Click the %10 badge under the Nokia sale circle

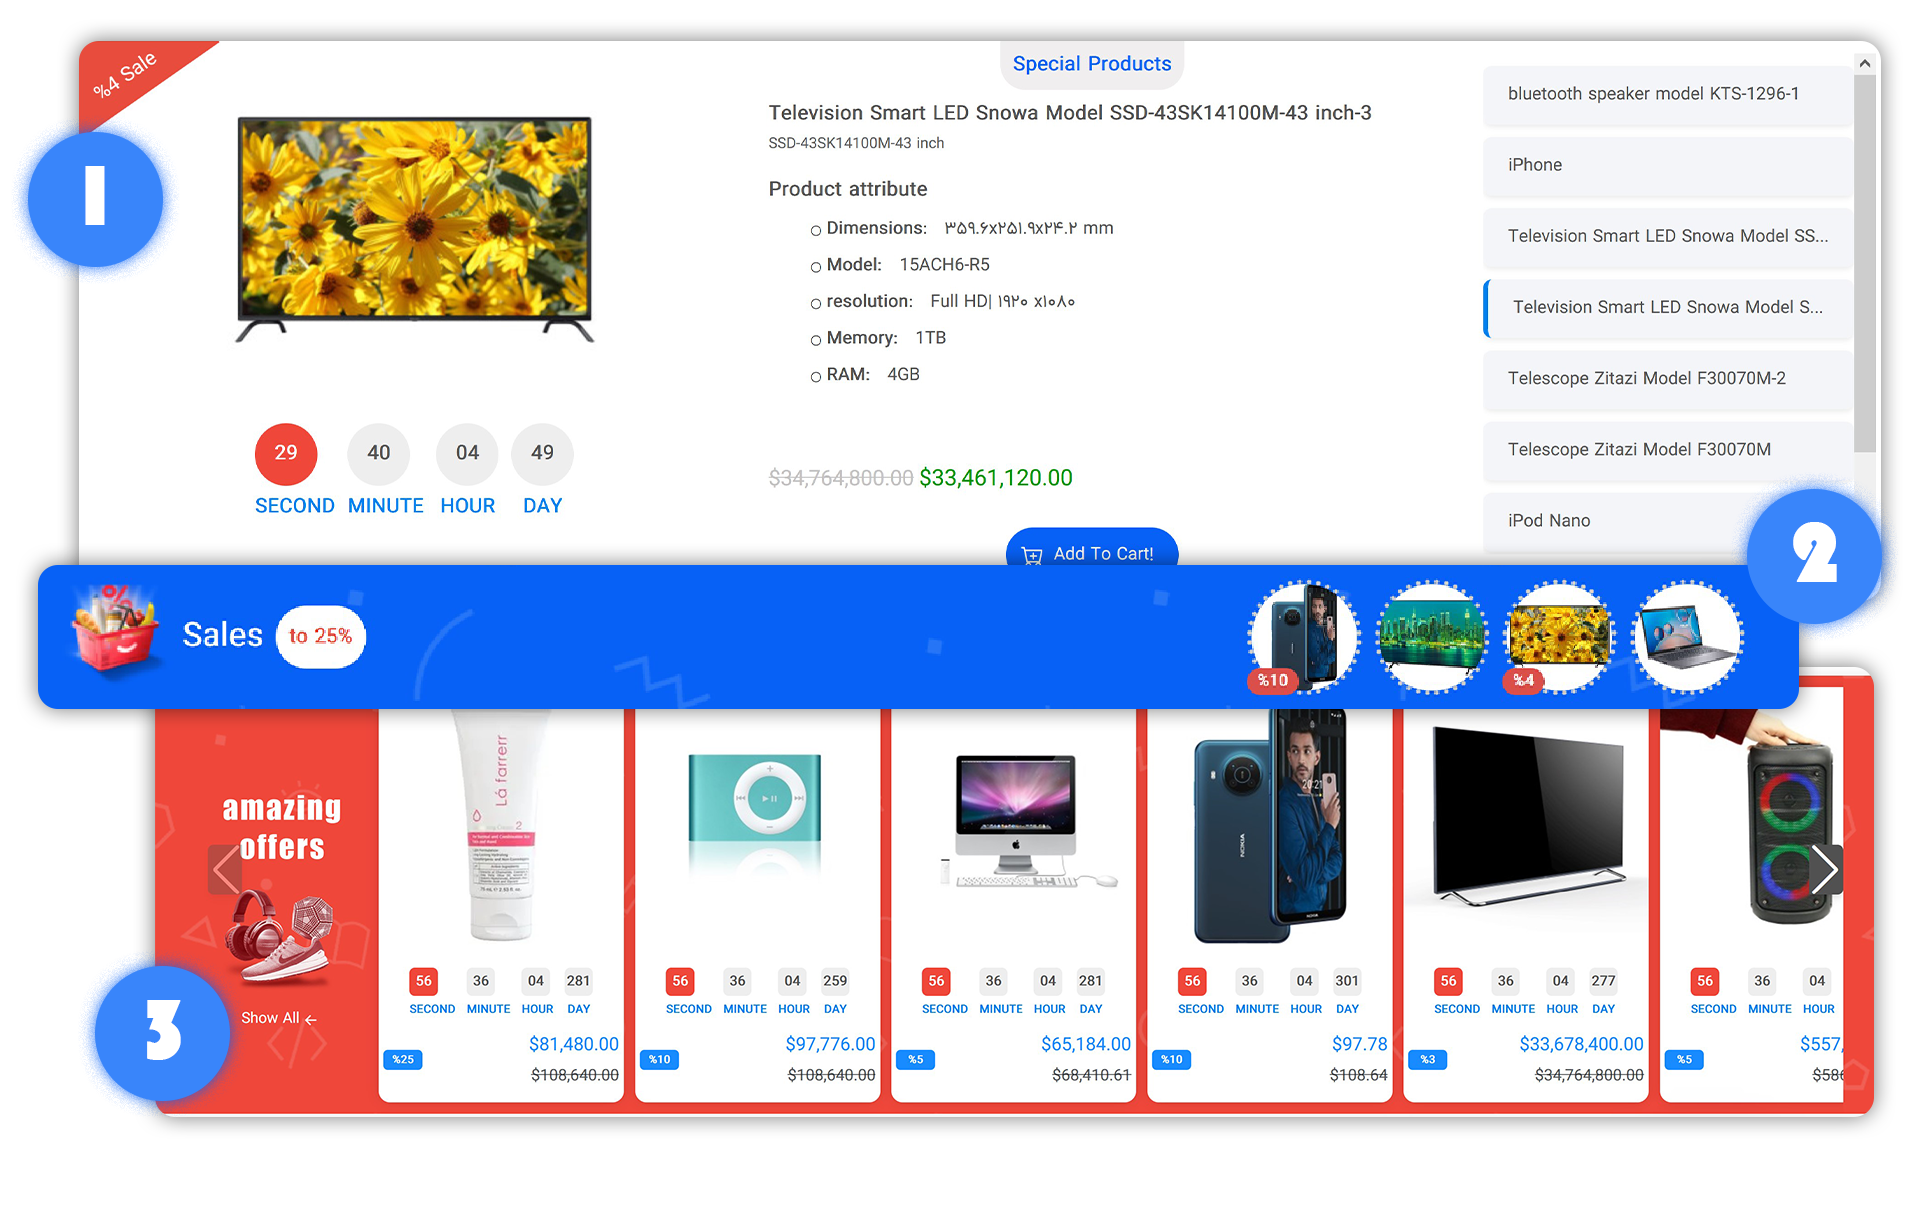pyautogui.click(x=1271, y=680)
